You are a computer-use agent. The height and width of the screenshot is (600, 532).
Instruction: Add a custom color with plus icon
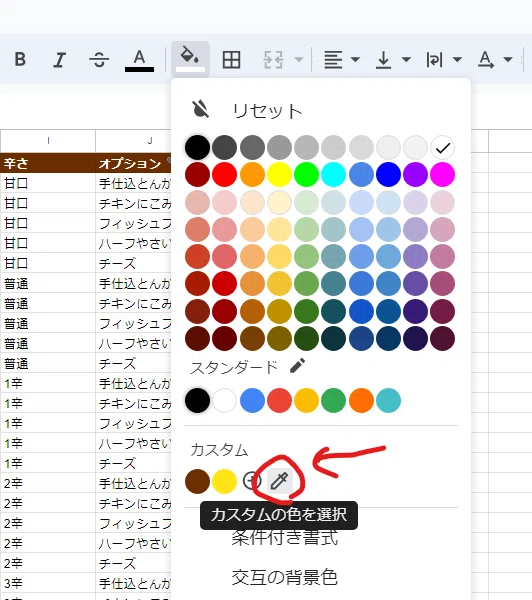pos(251,481)
